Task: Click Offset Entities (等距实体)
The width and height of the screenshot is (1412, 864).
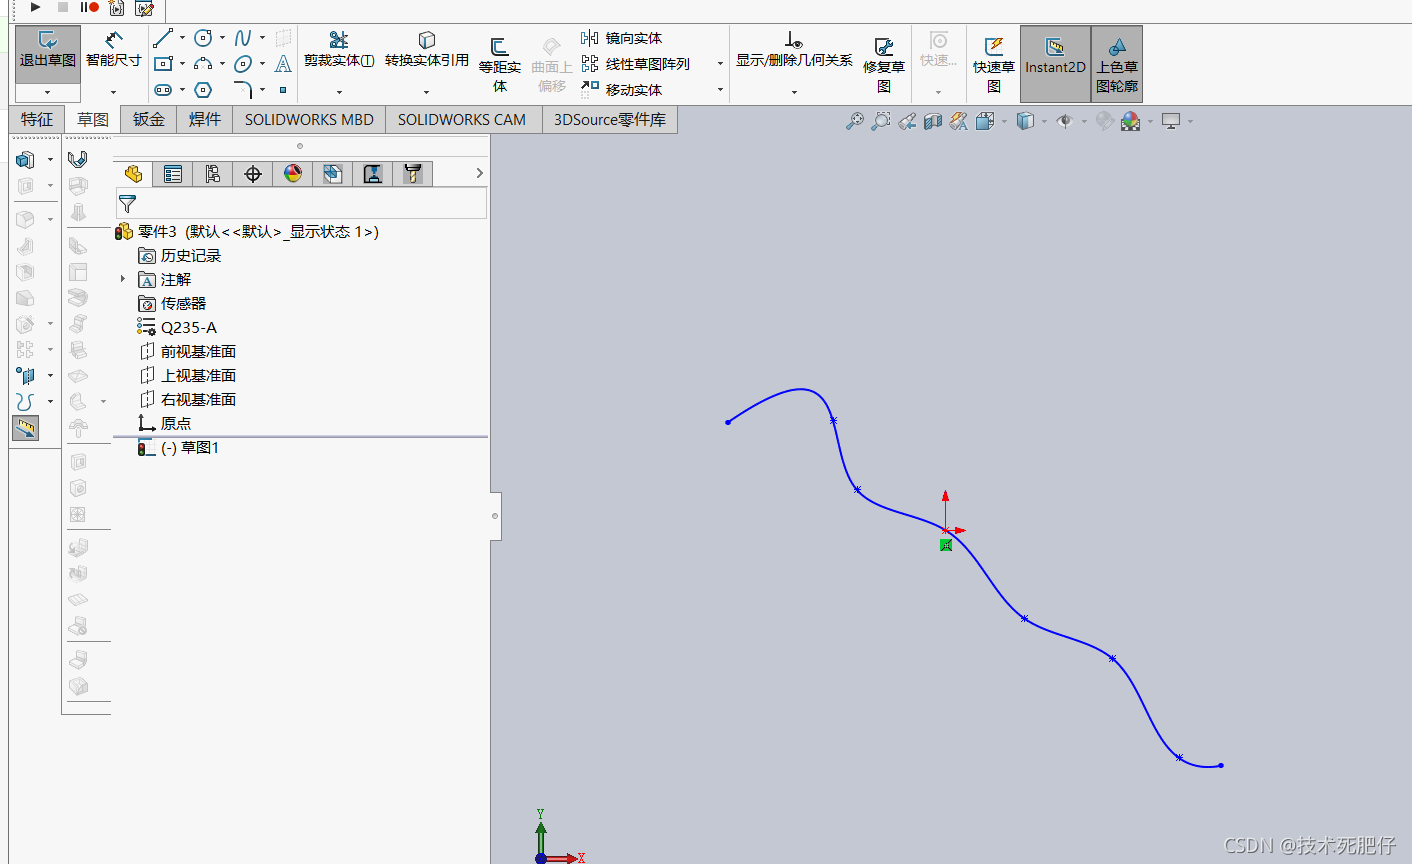Action: (500, 64)
